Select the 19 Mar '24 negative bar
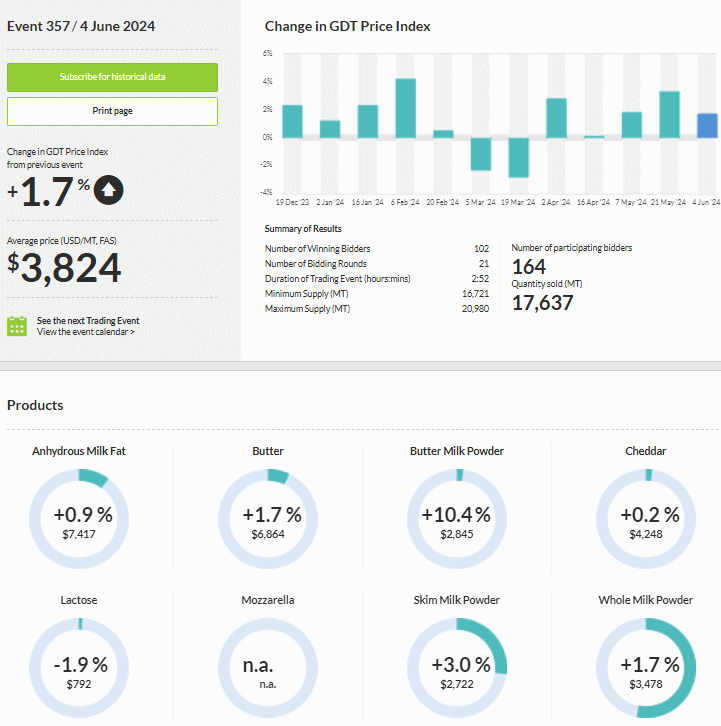Viewport: 721px width, 726px height. click(519, 157)
